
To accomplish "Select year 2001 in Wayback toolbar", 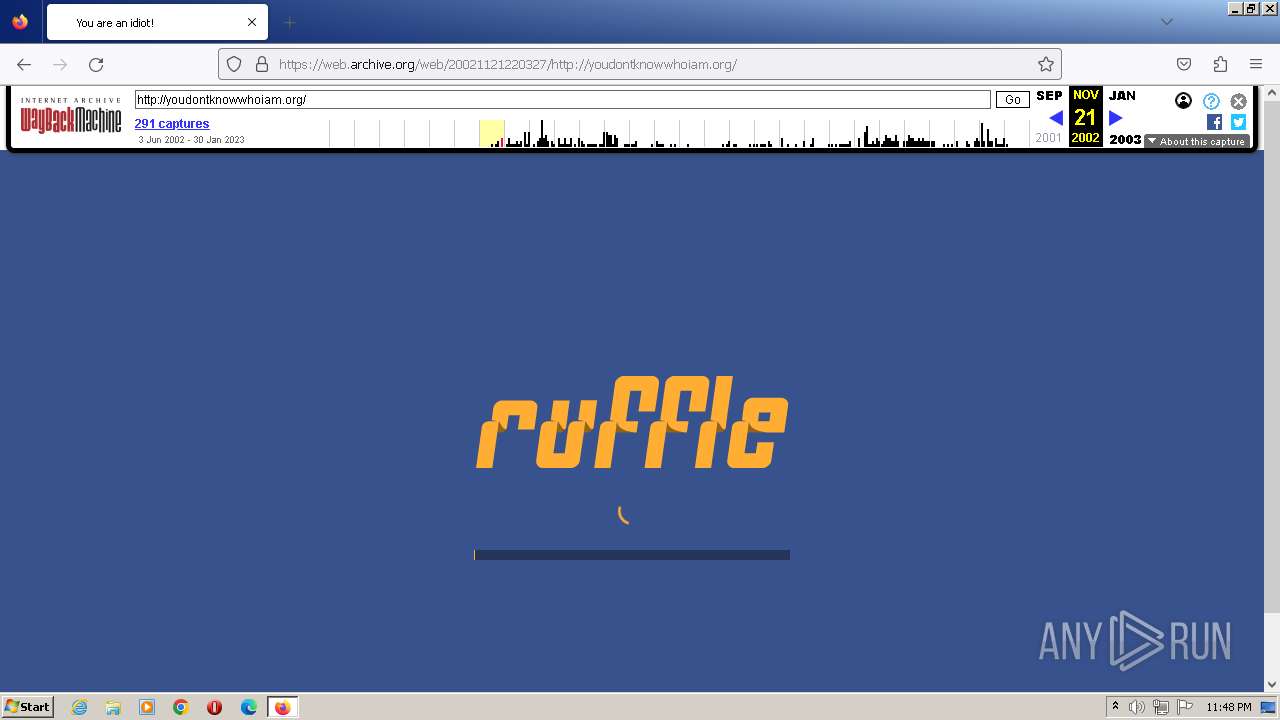I will click(x=1049, y=138).
